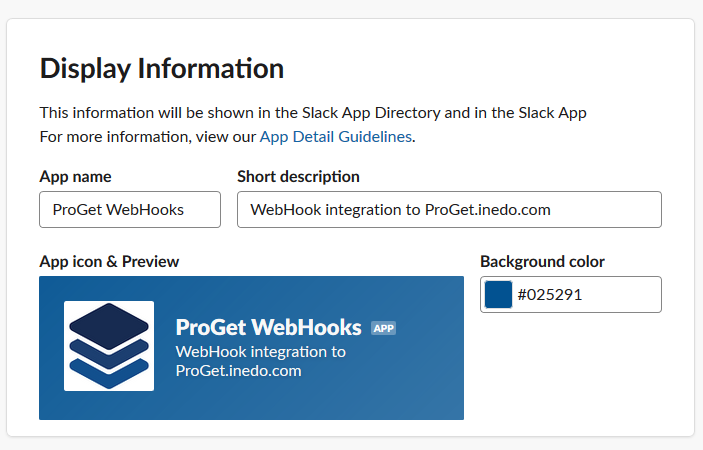Click the 'App name' label
The height and width of the screenshot is (450, 703).
coord(75,177)
